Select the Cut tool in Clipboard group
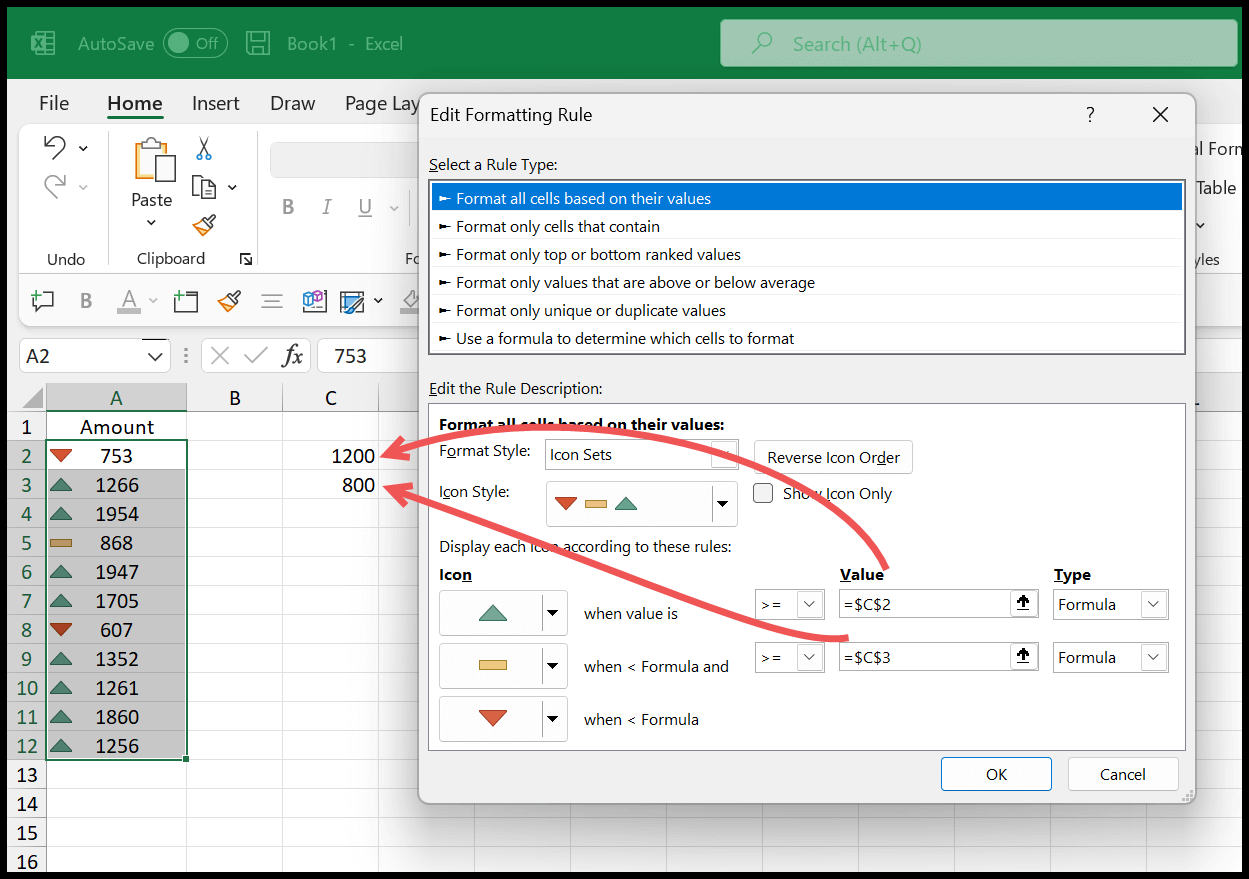The height and width of the screenshot is (879, 1249). point(203,147)
